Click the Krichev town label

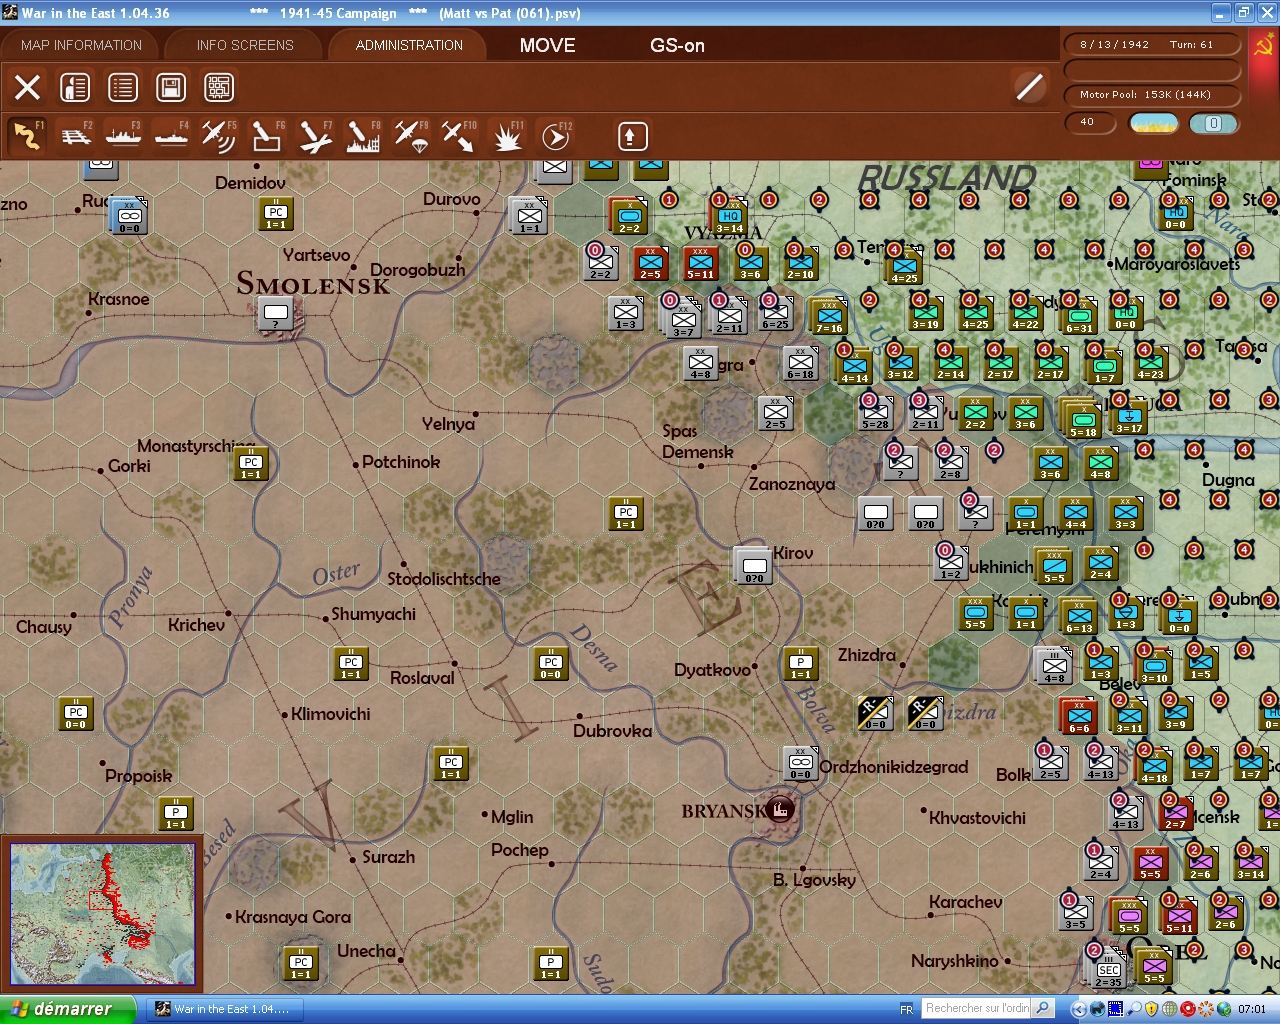pyautogui.click(x=196, y=625)
